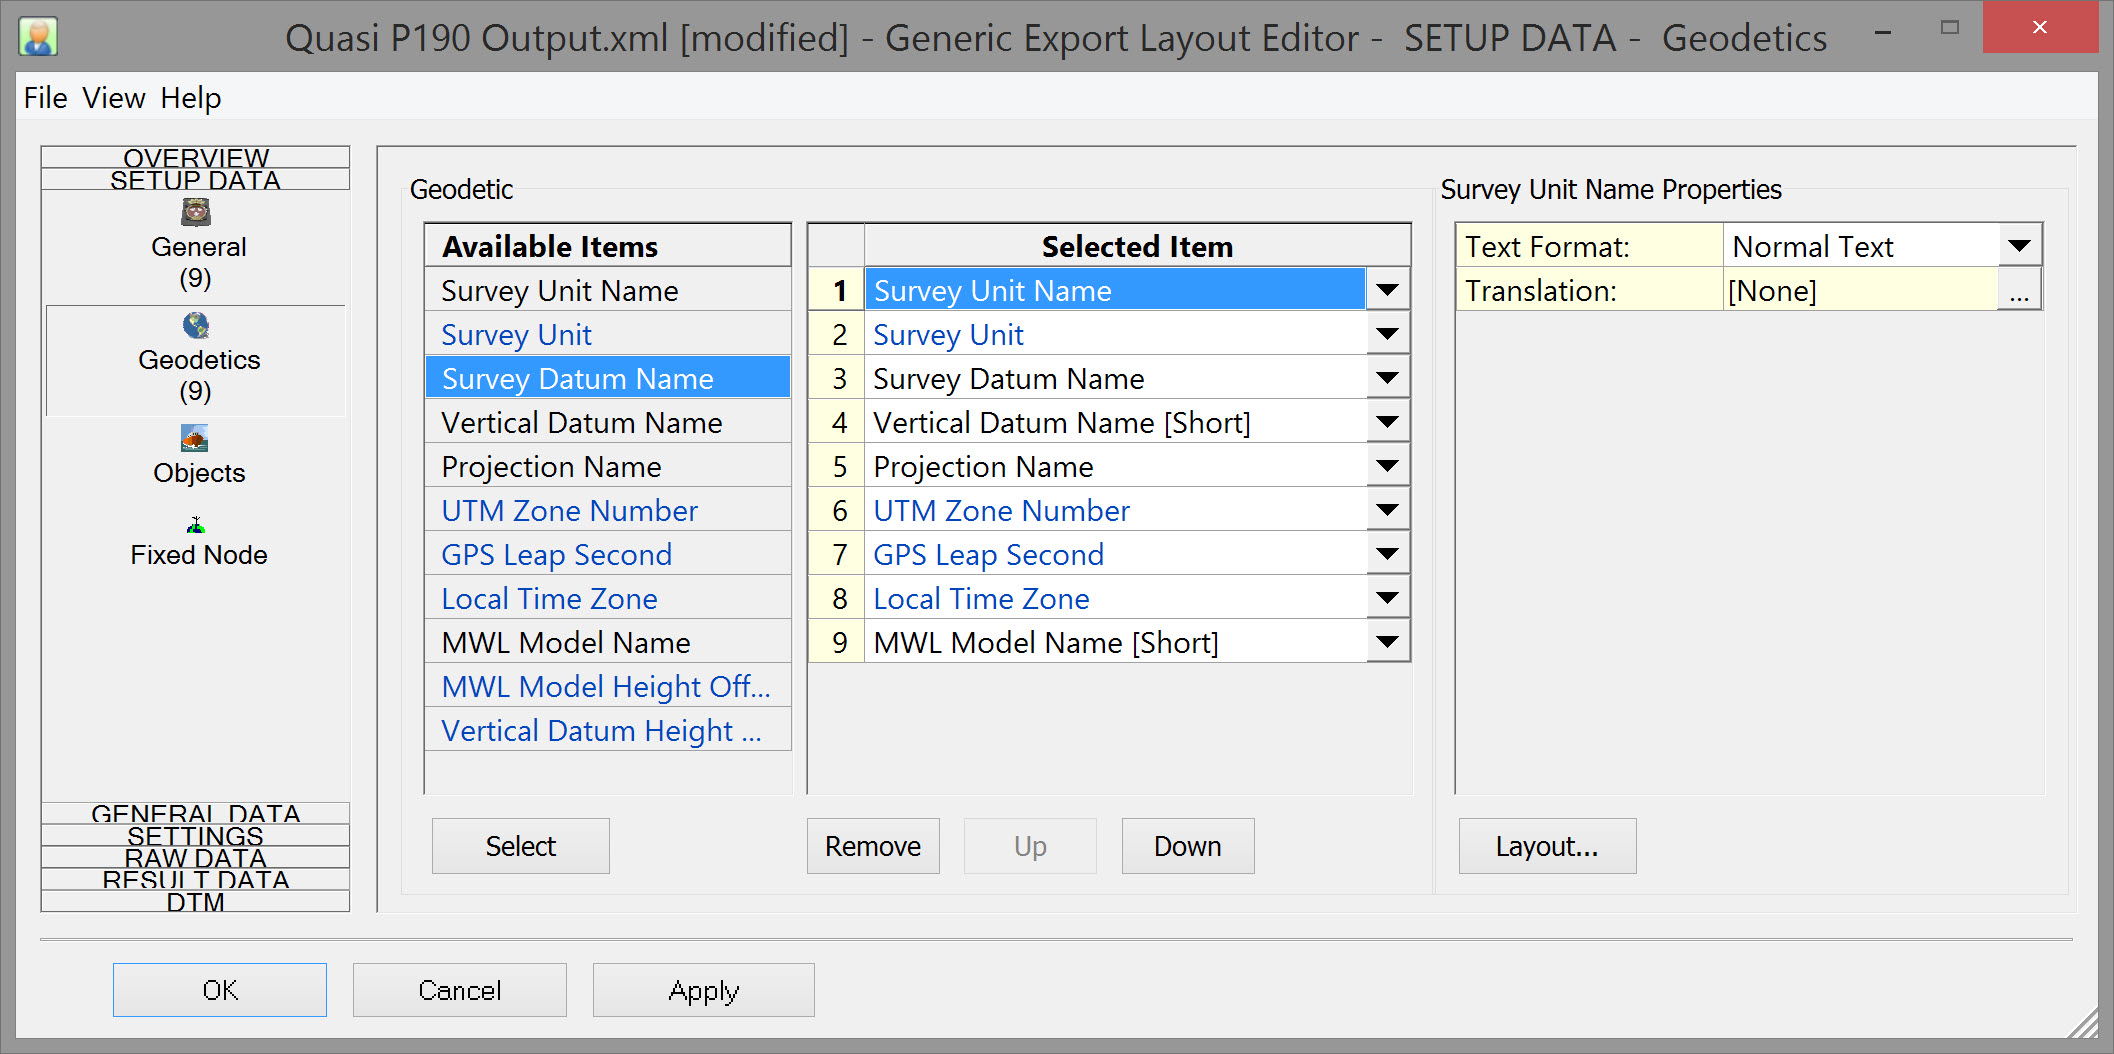The image size is (2114, 1054).
Task: Open the File menu
Action: point(46,98)
